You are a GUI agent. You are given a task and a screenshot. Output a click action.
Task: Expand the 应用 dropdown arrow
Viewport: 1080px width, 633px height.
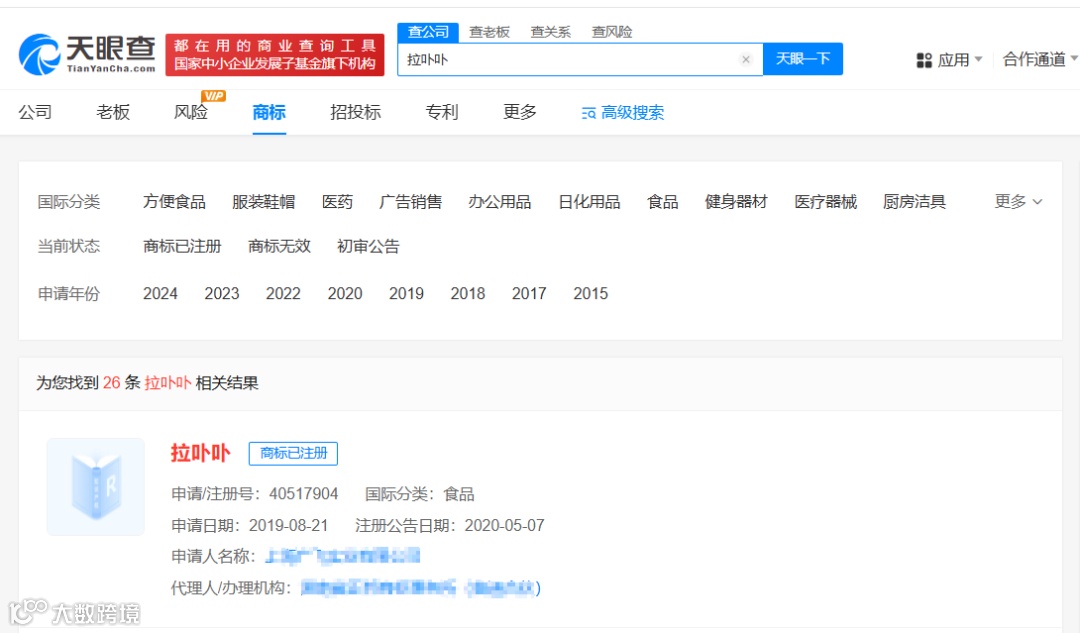(x=978, y=59)
